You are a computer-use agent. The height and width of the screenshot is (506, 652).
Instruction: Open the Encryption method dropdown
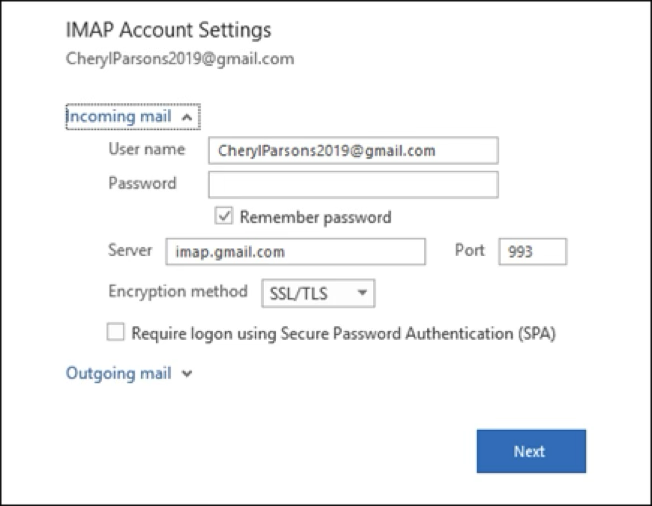pyautogui.click(x=318, y=294)
